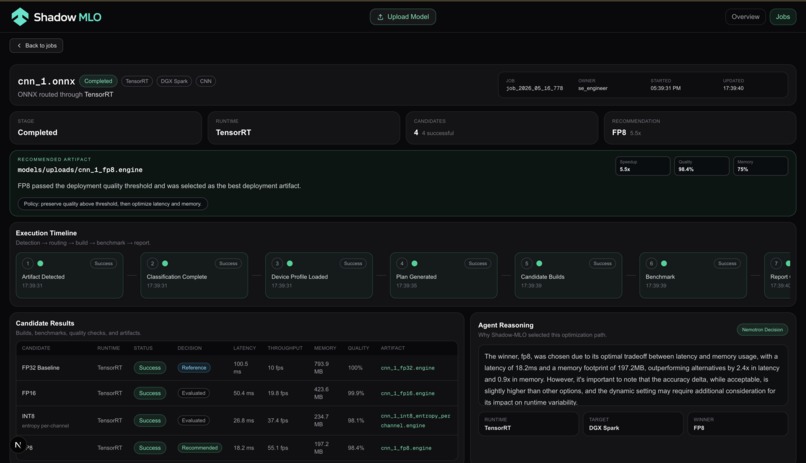Image resolution: width=806 pixels, height=463 pixels.
Task: Click the Upload Model button
Action: coord(403,17)
